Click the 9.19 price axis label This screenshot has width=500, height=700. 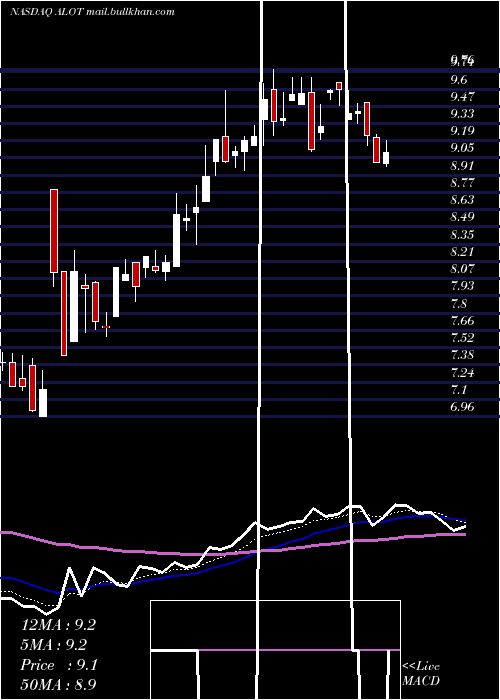(x=462, y=131)
